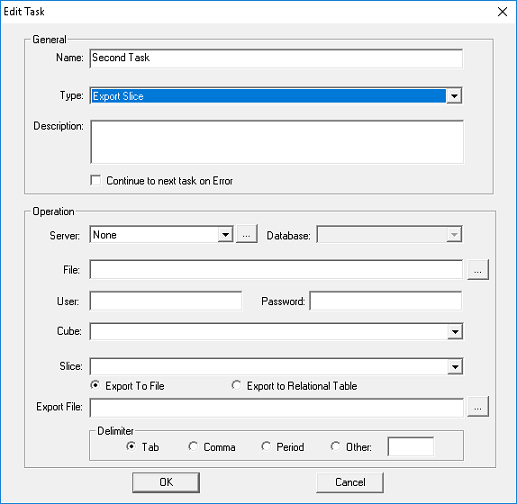The width and height of the screenshot is (517, 504).
Task: Click into the Description text area
Action: coord(277,142)
